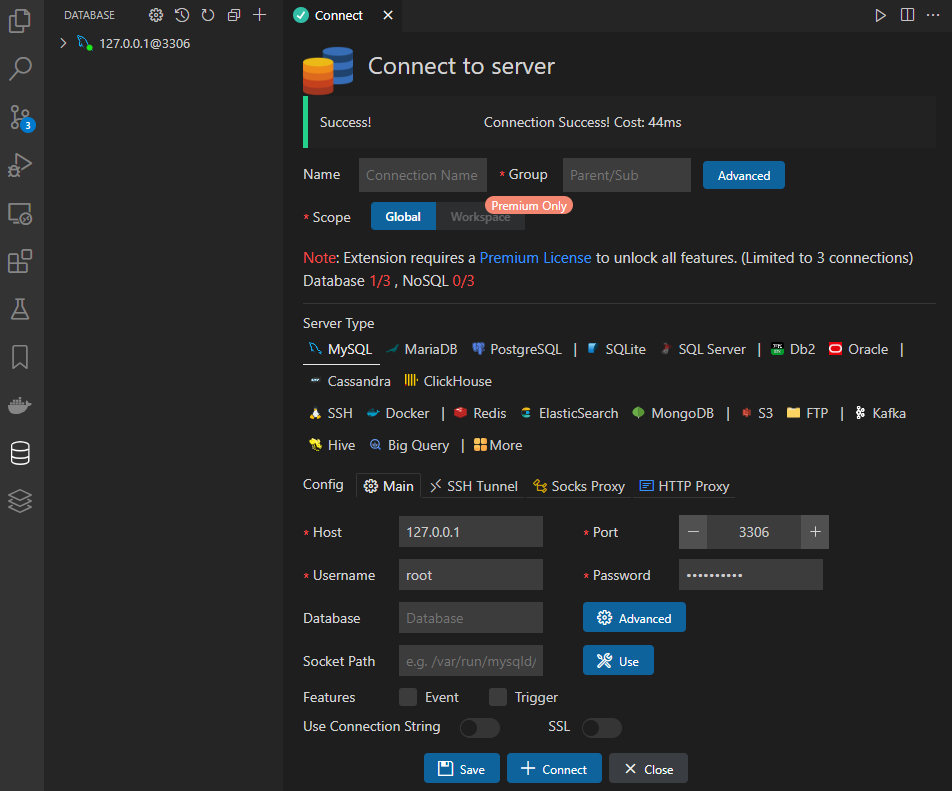Open the Database view icon

tap(20, 453)
